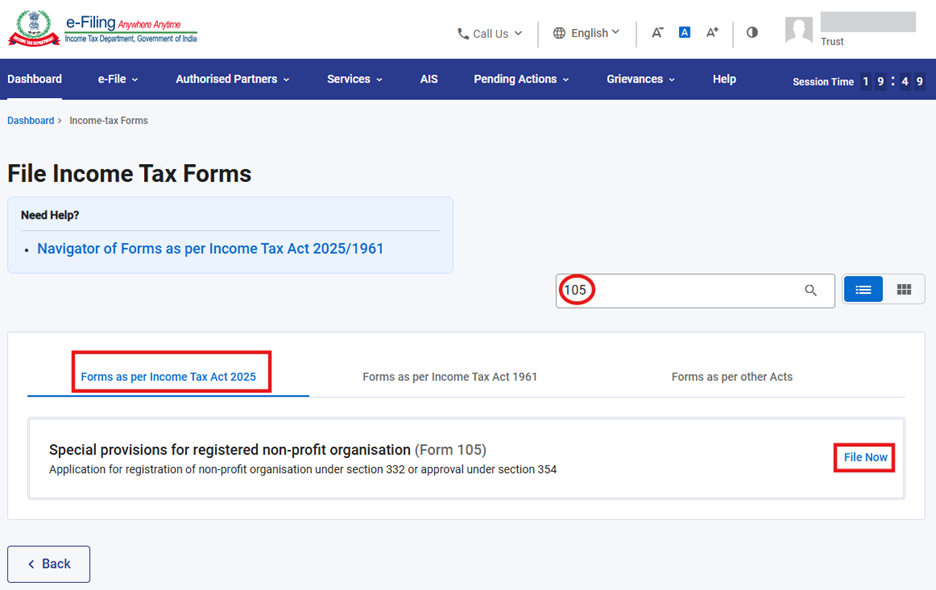Toggle high contrast mode icon
The image size is (936, 590).
tap(752, 33)
